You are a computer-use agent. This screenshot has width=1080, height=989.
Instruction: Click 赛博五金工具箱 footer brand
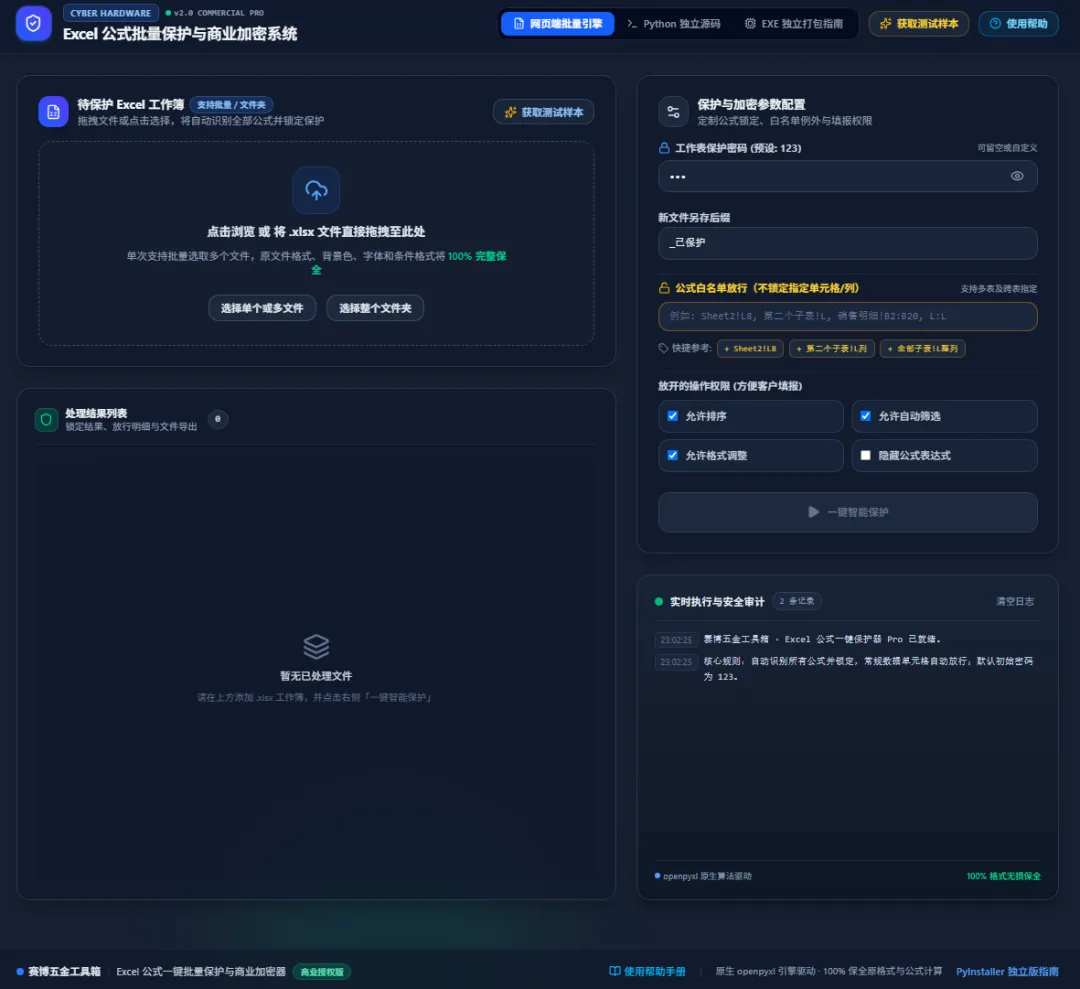tap(64, 971)
